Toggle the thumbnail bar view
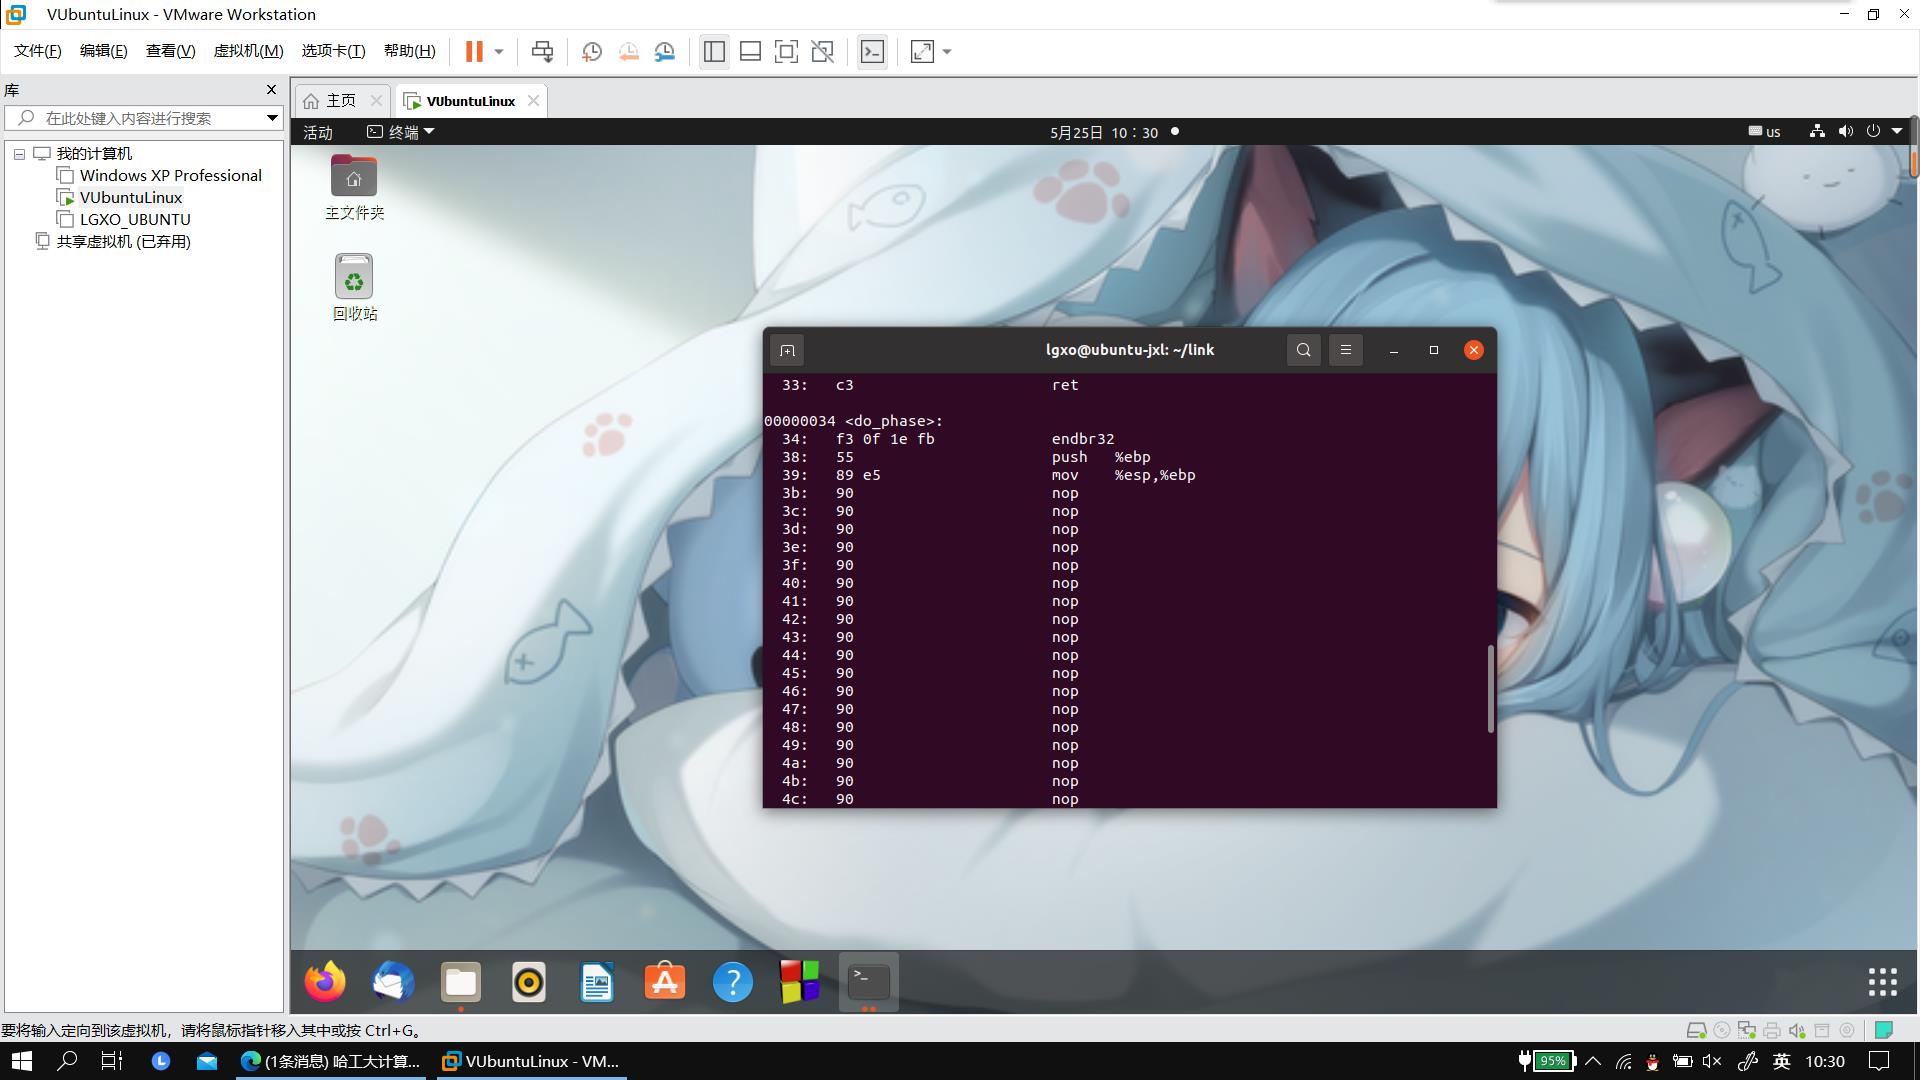Viewport: 1920px width, 1080px height. click(x=750, y=52)
